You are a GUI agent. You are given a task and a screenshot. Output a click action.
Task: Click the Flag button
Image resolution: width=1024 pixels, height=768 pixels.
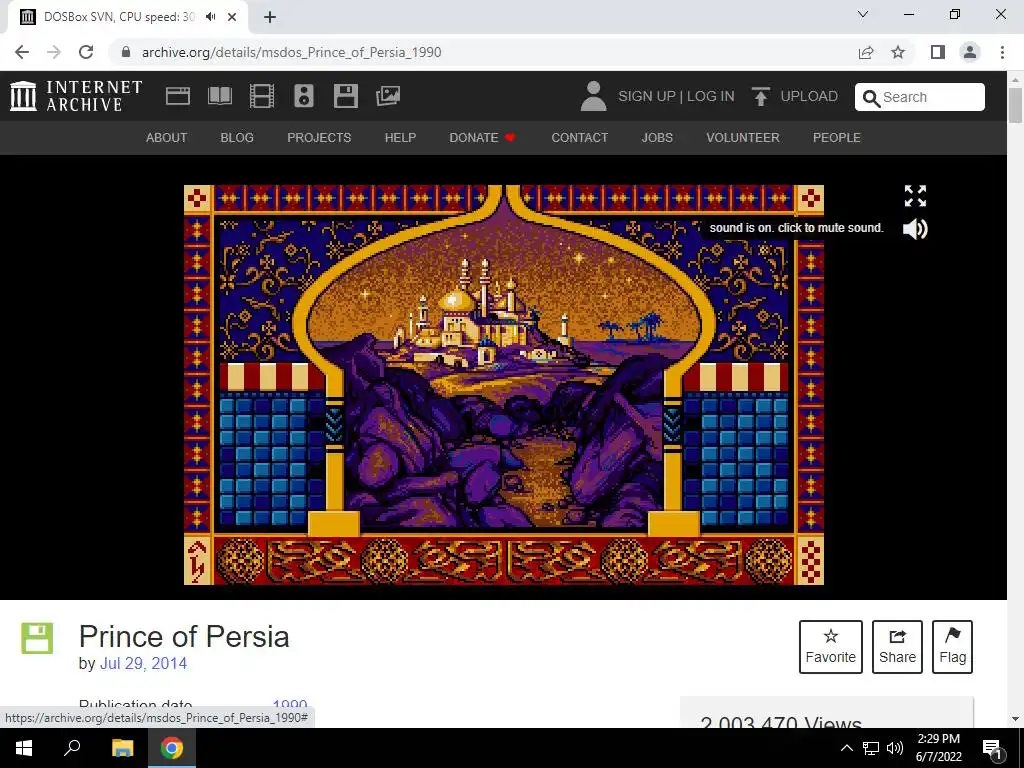tap(952, 647)
